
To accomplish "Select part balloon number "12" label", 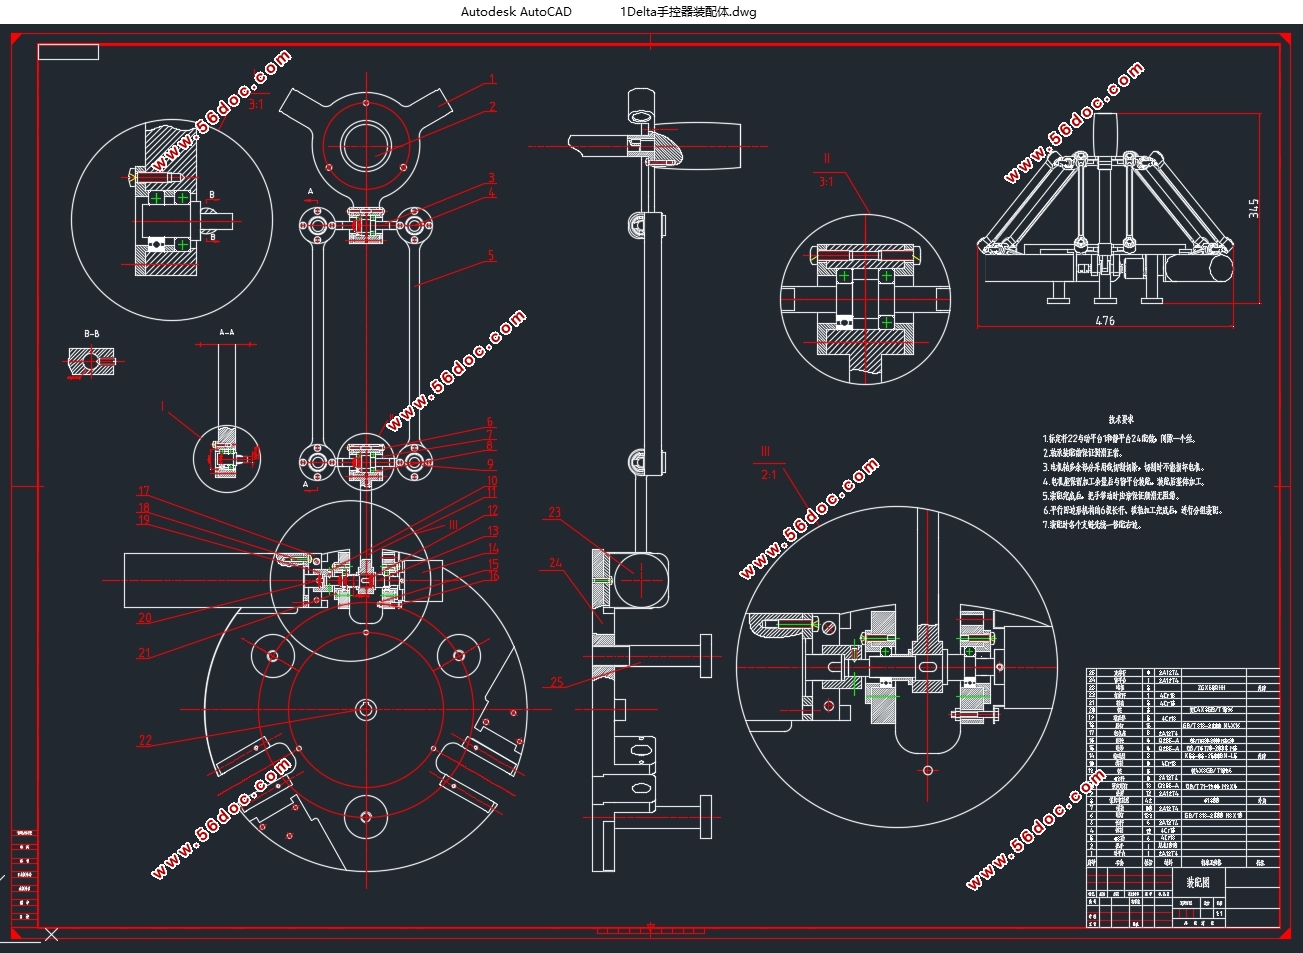I will pyautogui.click(x=493, y=510).
